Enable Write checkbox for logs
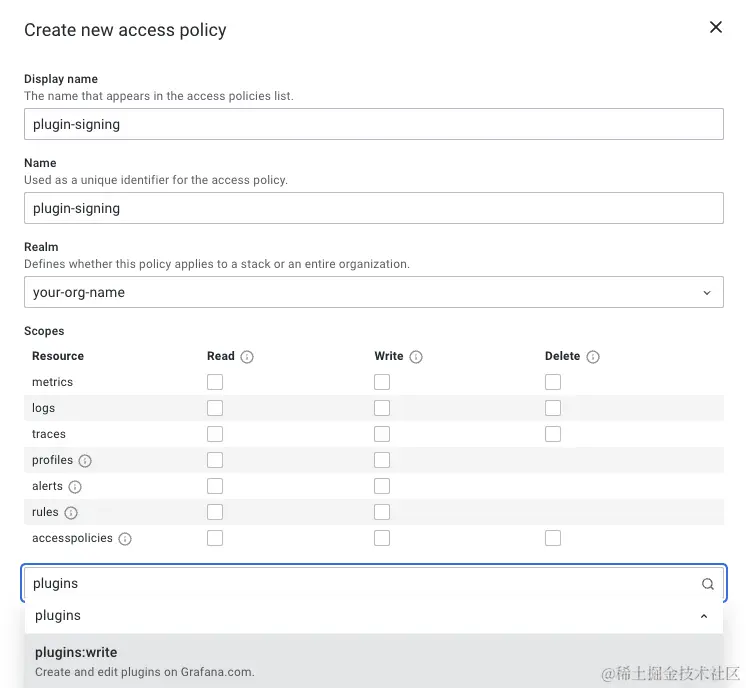 pyautogui.click(x=382, y=408)
